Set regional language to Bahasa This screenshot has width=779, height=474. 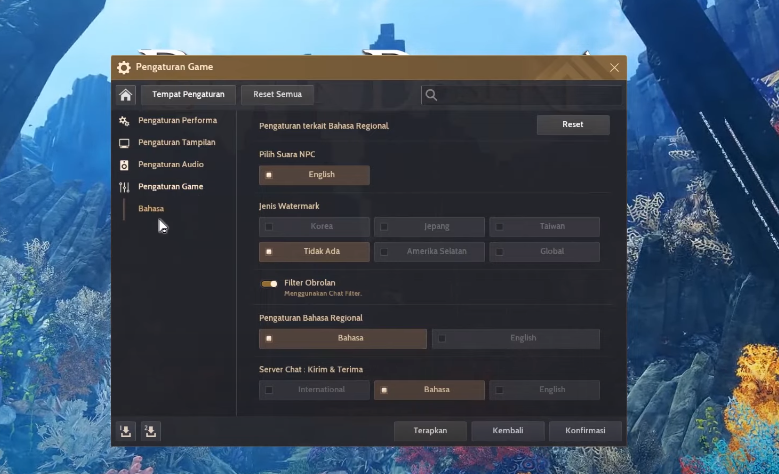[343, 338]
